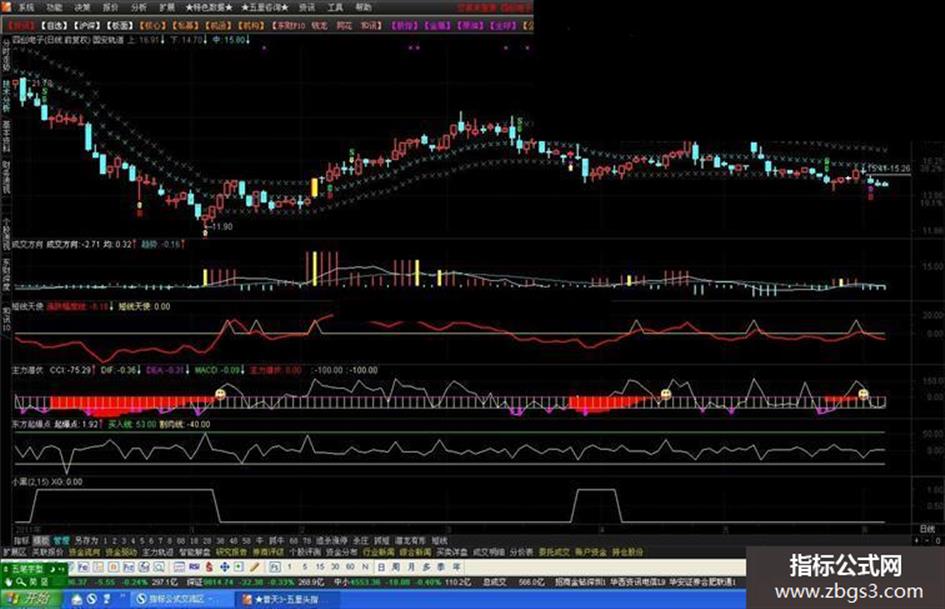This screenshot has height=609, width=945.
Task: Switch to the 指标 tab below the chart
Action: click(x=21, y=540)
